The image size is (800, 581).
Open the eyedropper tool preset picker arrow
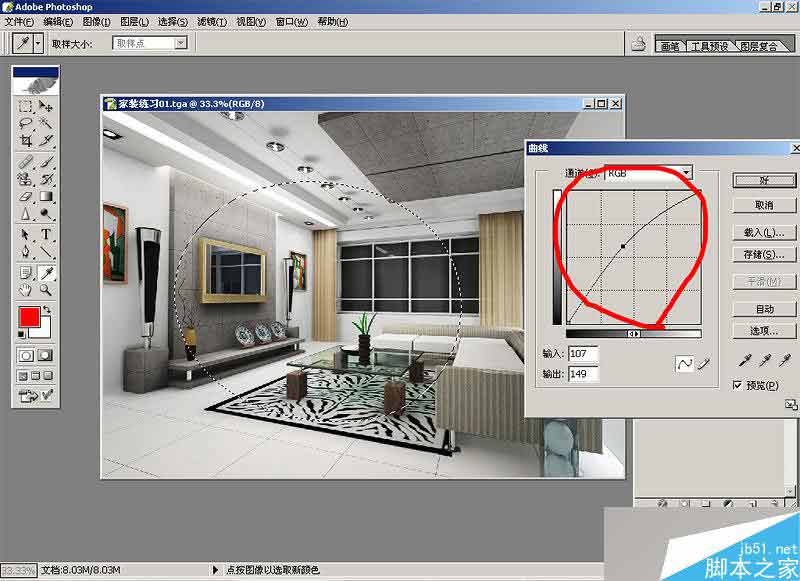[38, 44]
